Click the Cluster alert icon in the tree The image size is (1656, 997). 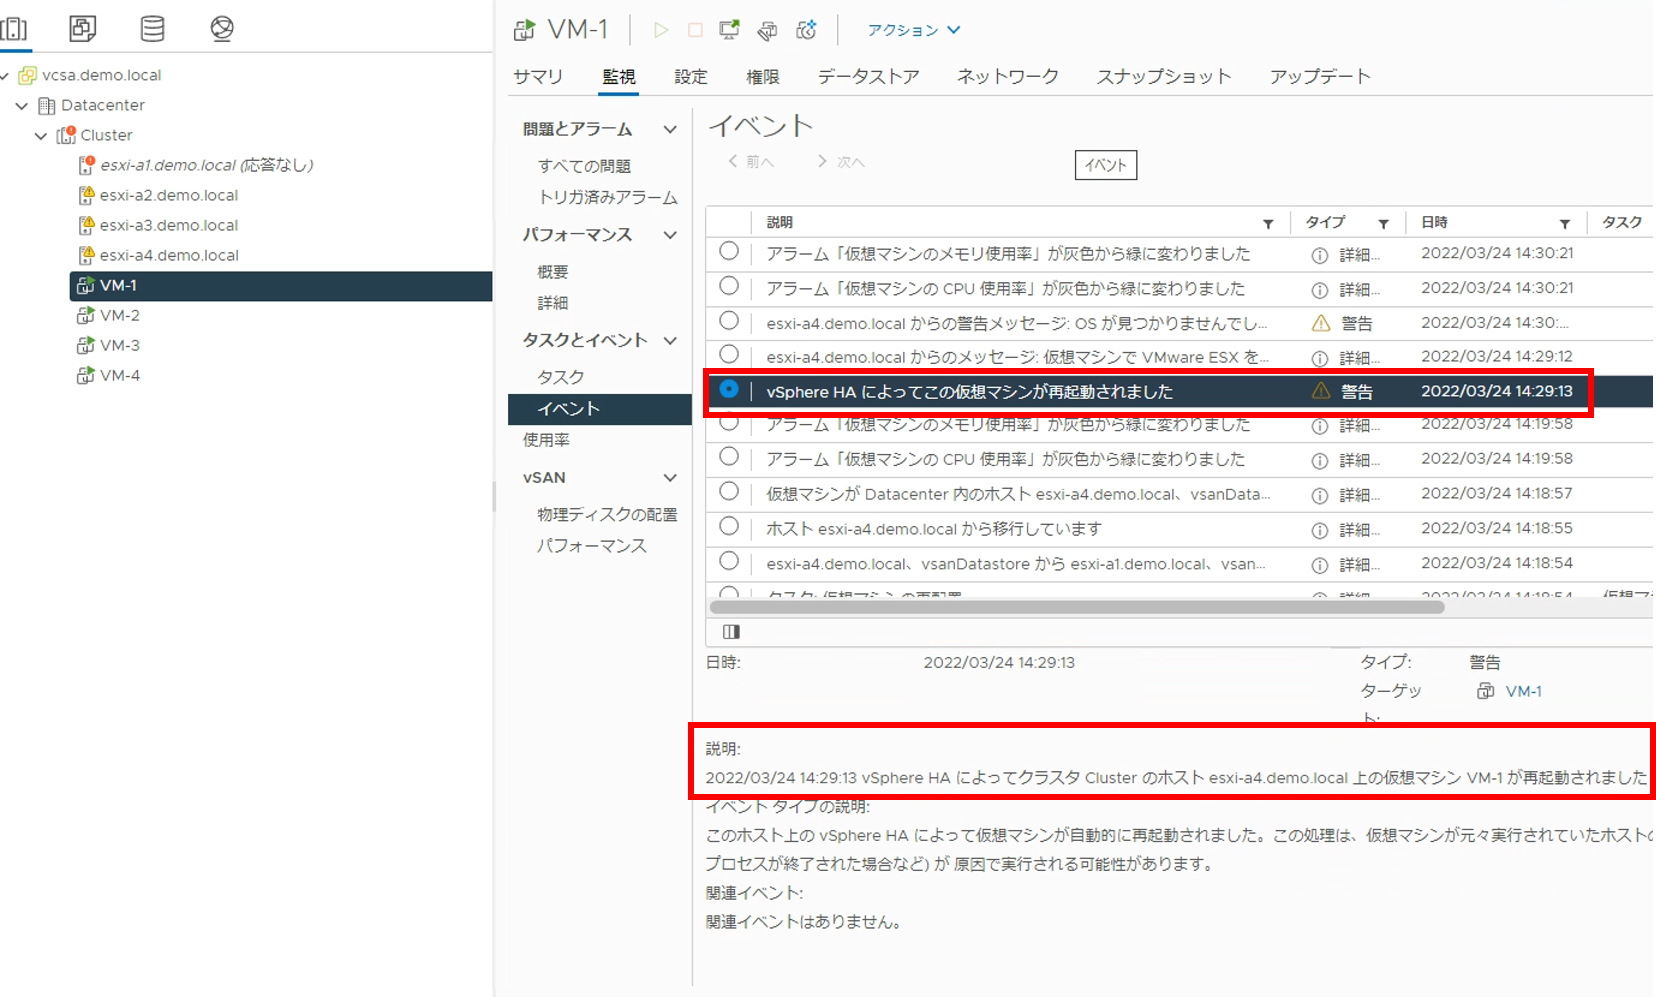[x=66, y=135]
